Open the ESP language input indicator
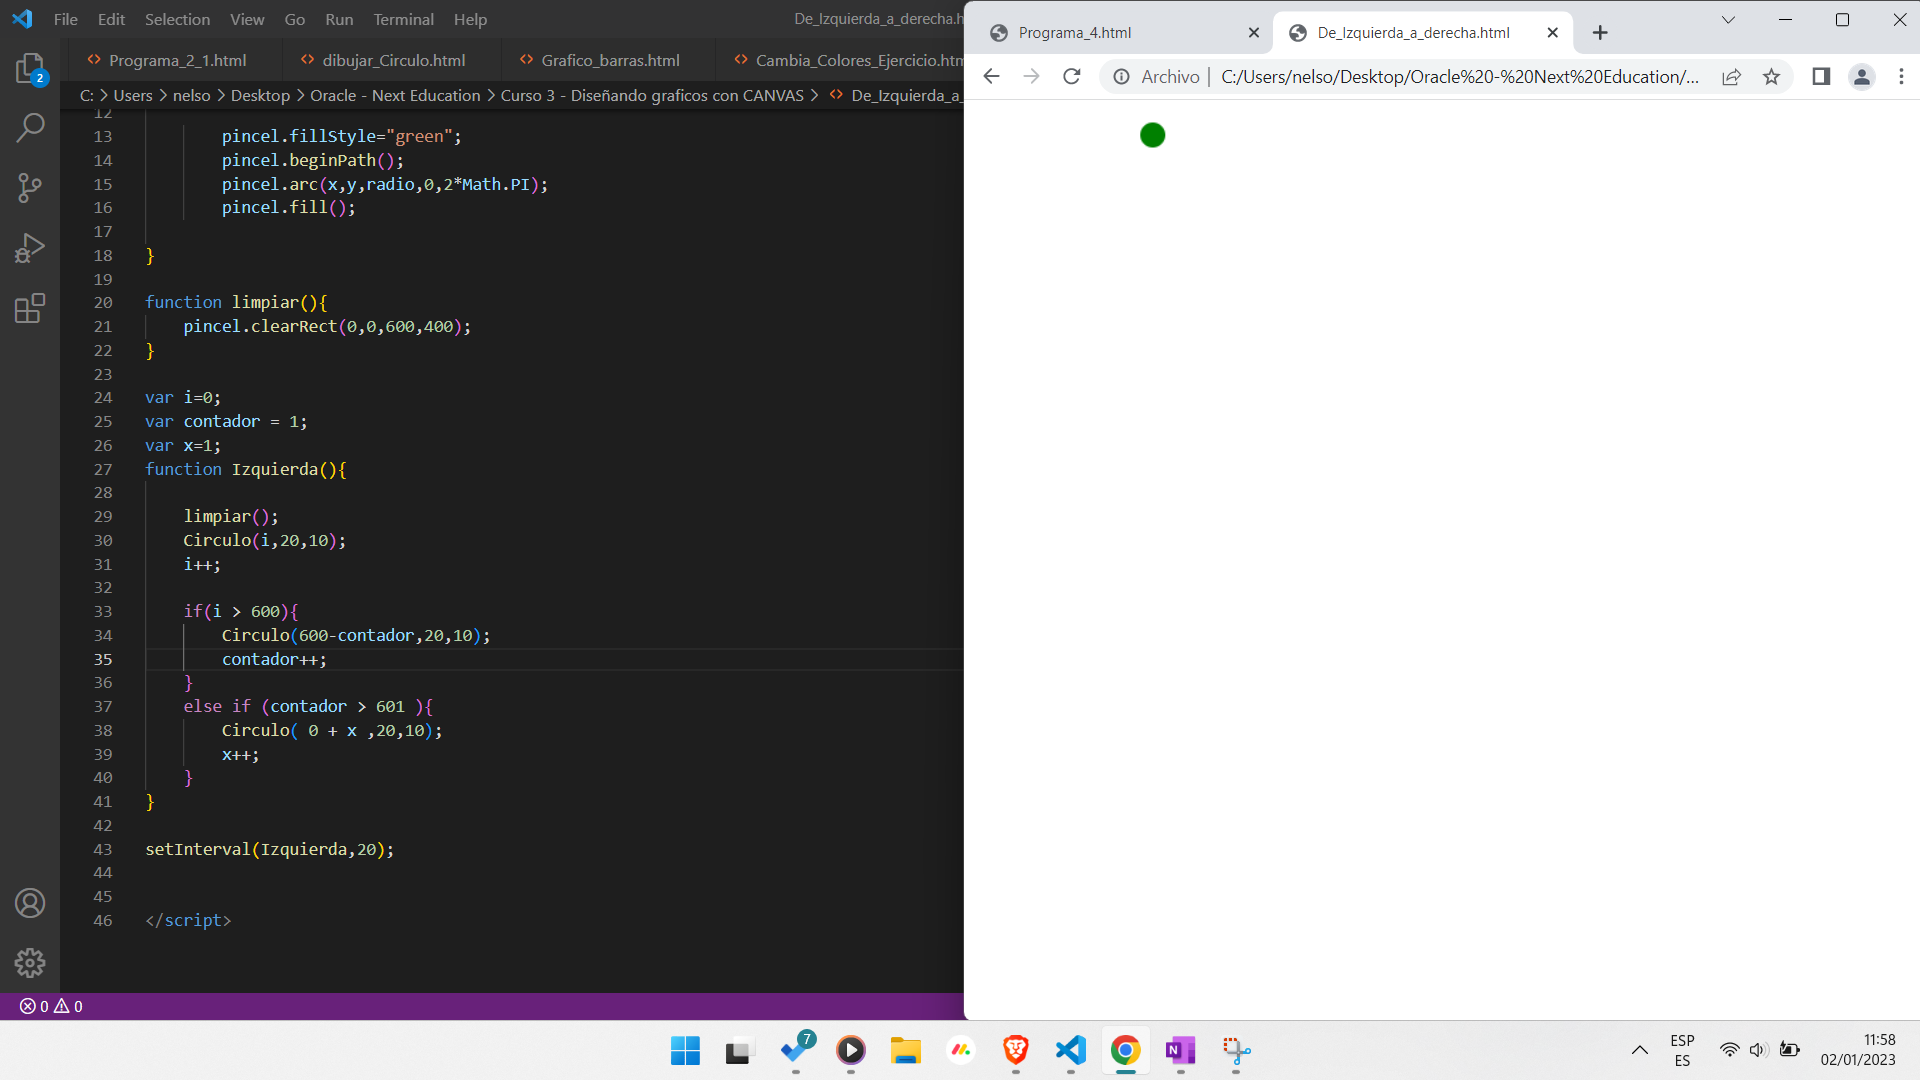 pos(1682,1050)
